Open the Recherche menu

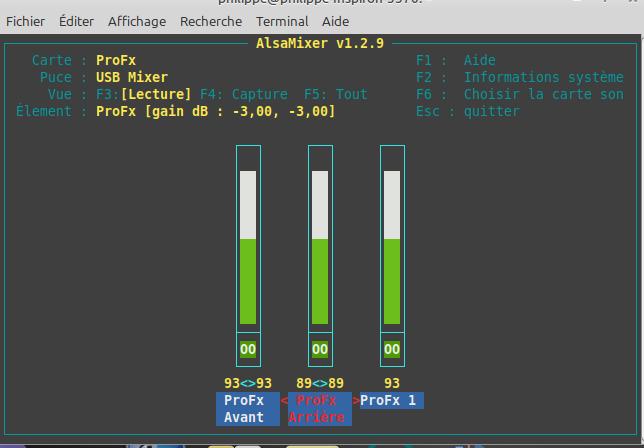pos(211,21)
